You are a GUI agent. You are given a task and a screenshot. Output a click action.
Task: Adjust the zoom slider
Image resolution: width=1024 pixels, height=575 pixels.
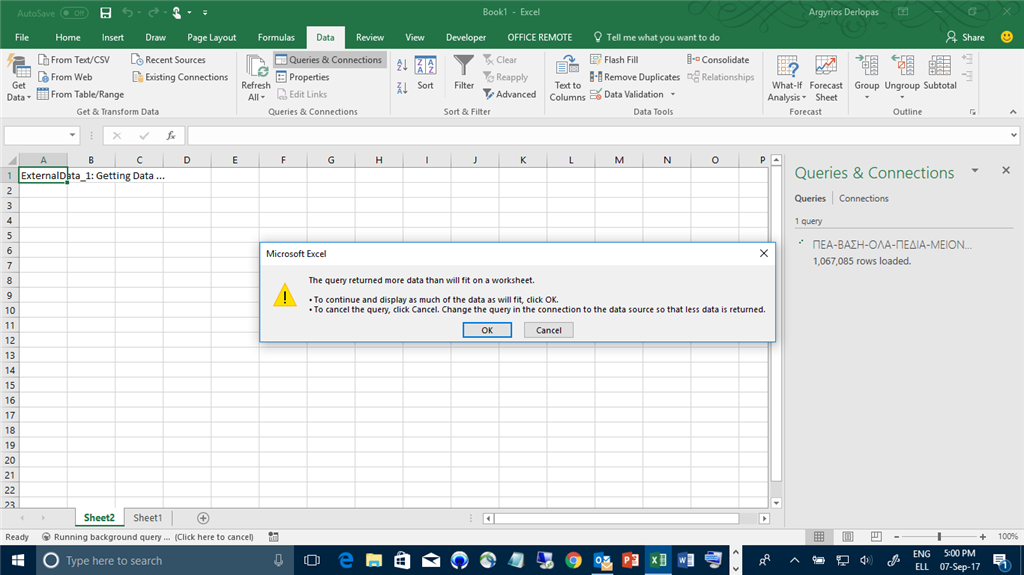click(x=939, y=536)
